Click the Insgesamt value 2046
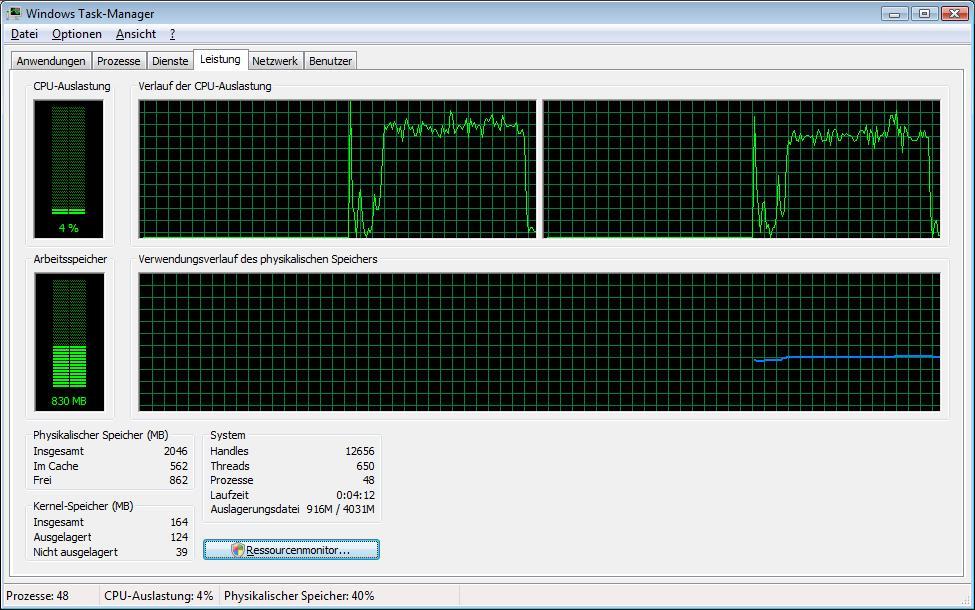 (175, 451)
